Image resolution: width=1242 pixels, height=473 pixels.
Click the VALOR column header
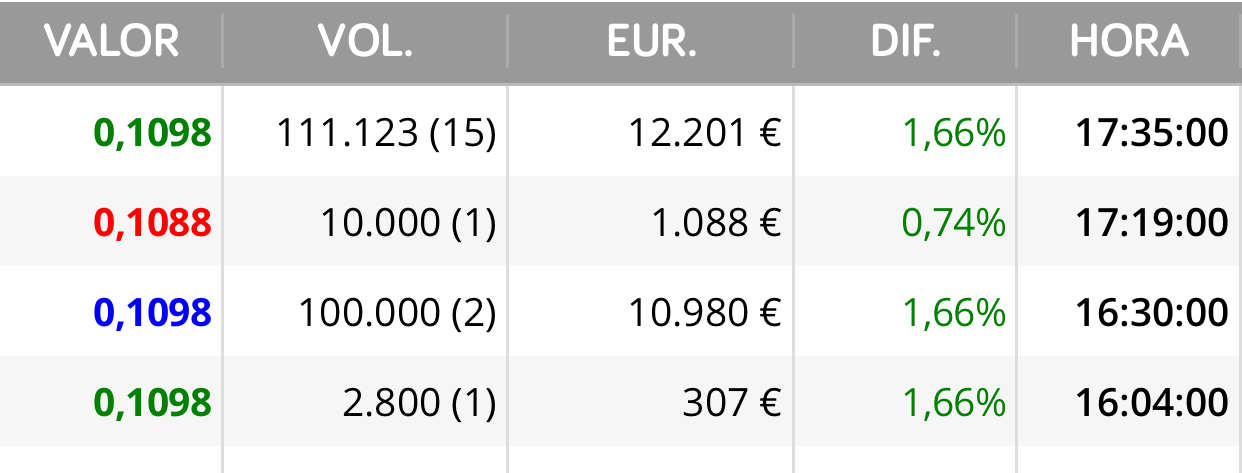(112, 41)
